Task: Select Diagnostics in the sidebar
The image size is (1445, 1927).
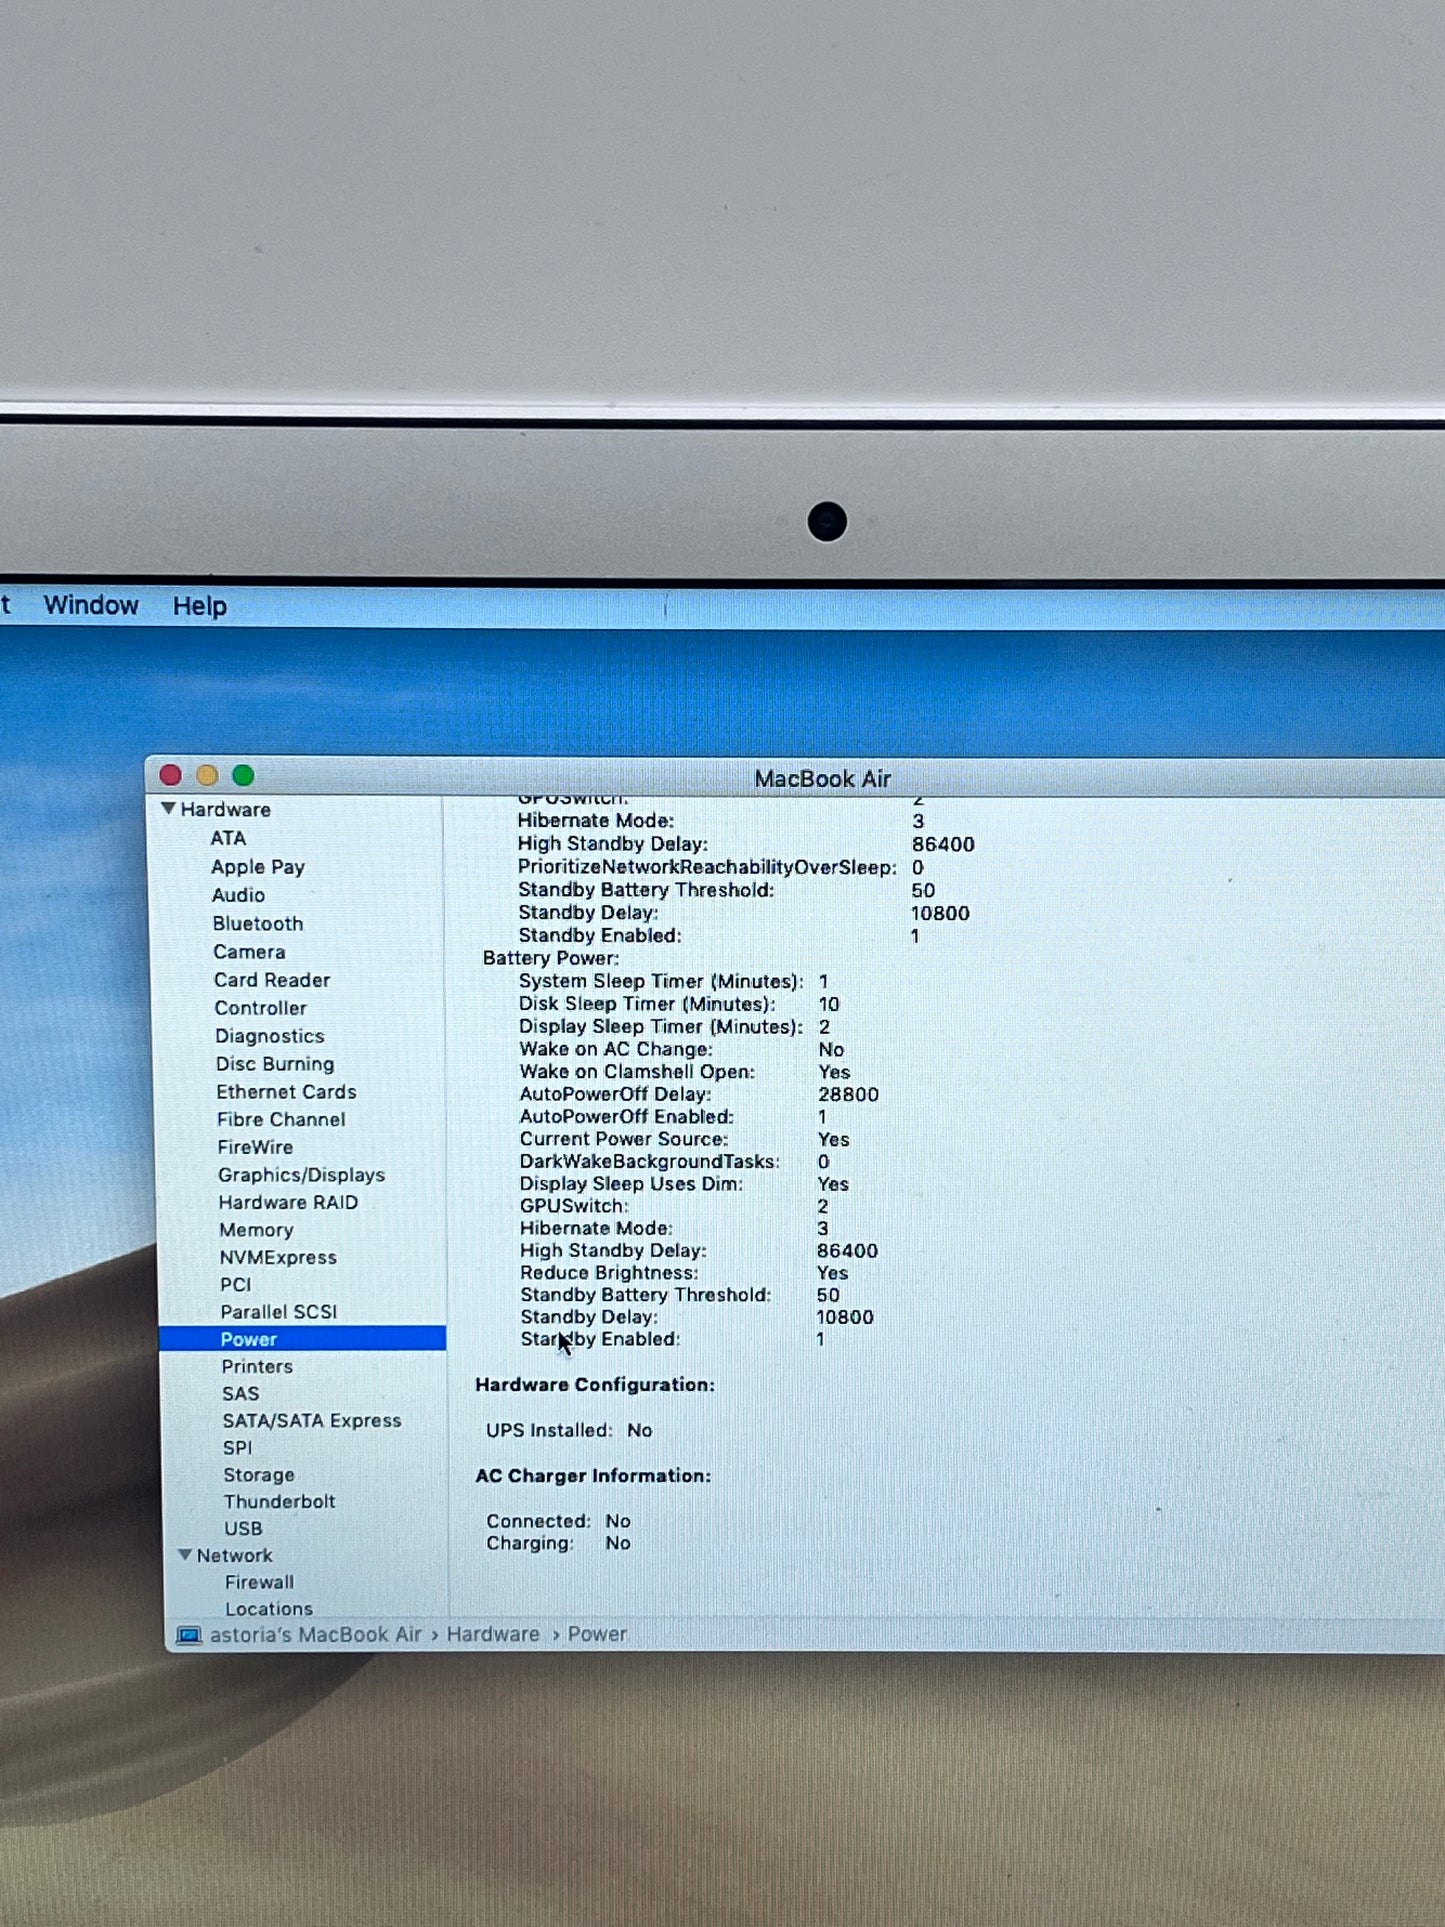Action: click(270, 1036)
